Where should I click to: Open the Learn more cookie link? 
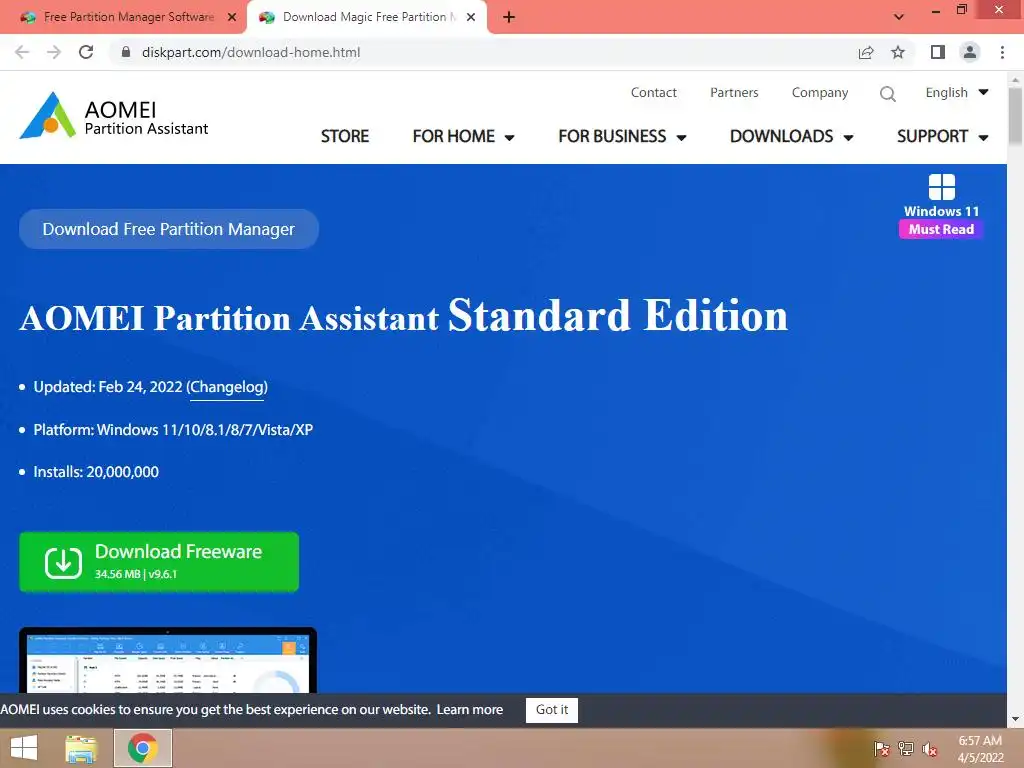click(x=470, y=710)
